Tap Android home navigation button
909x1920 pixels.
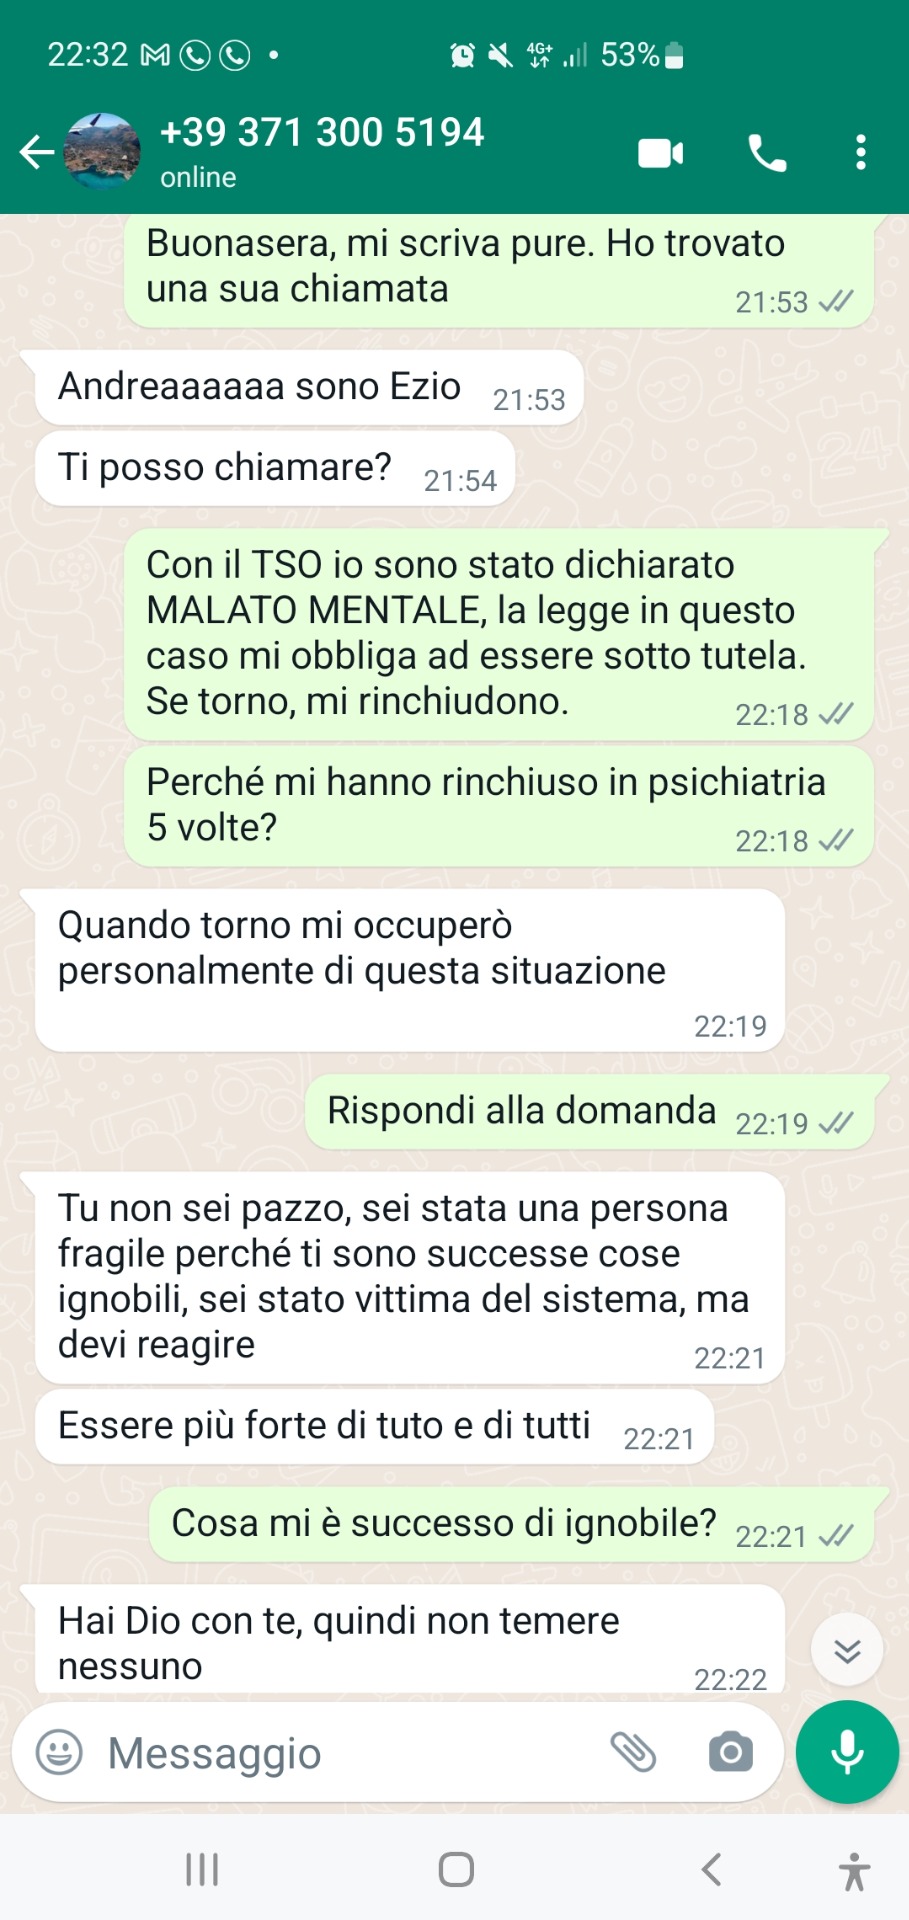pos(456,1869)
